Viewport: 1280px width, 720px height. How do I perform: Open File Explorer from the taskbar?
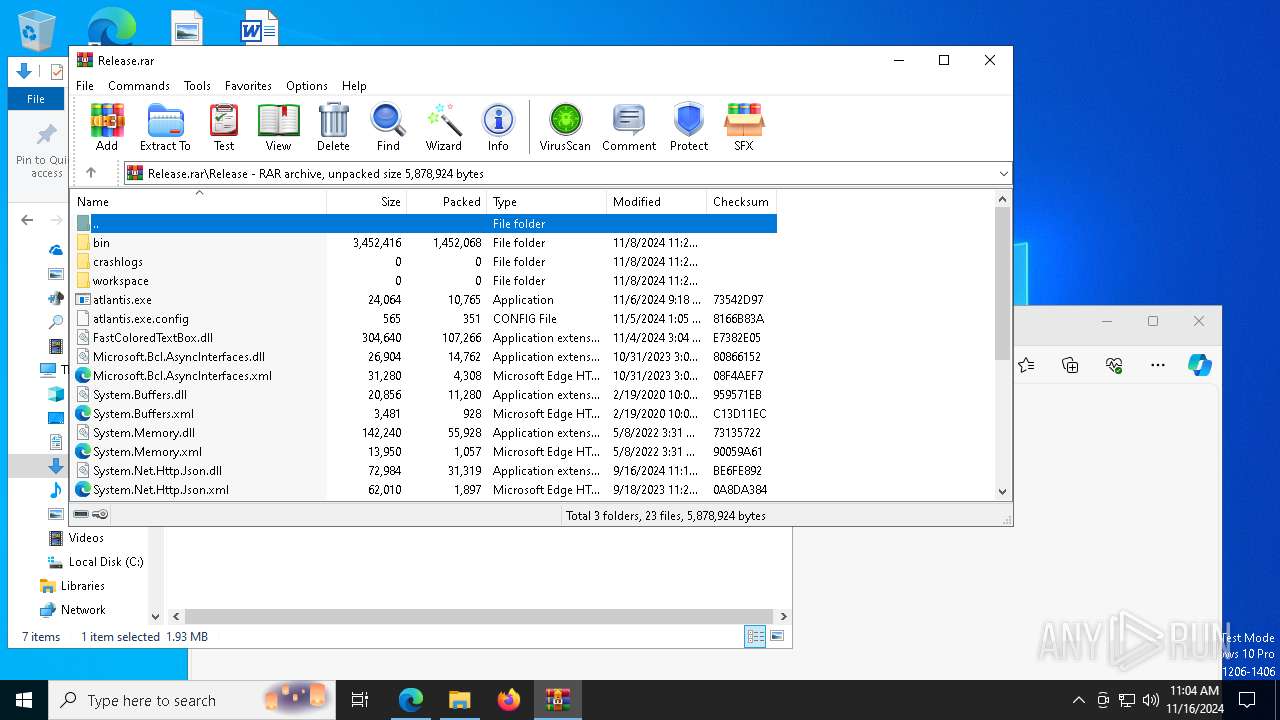[460, 700]
